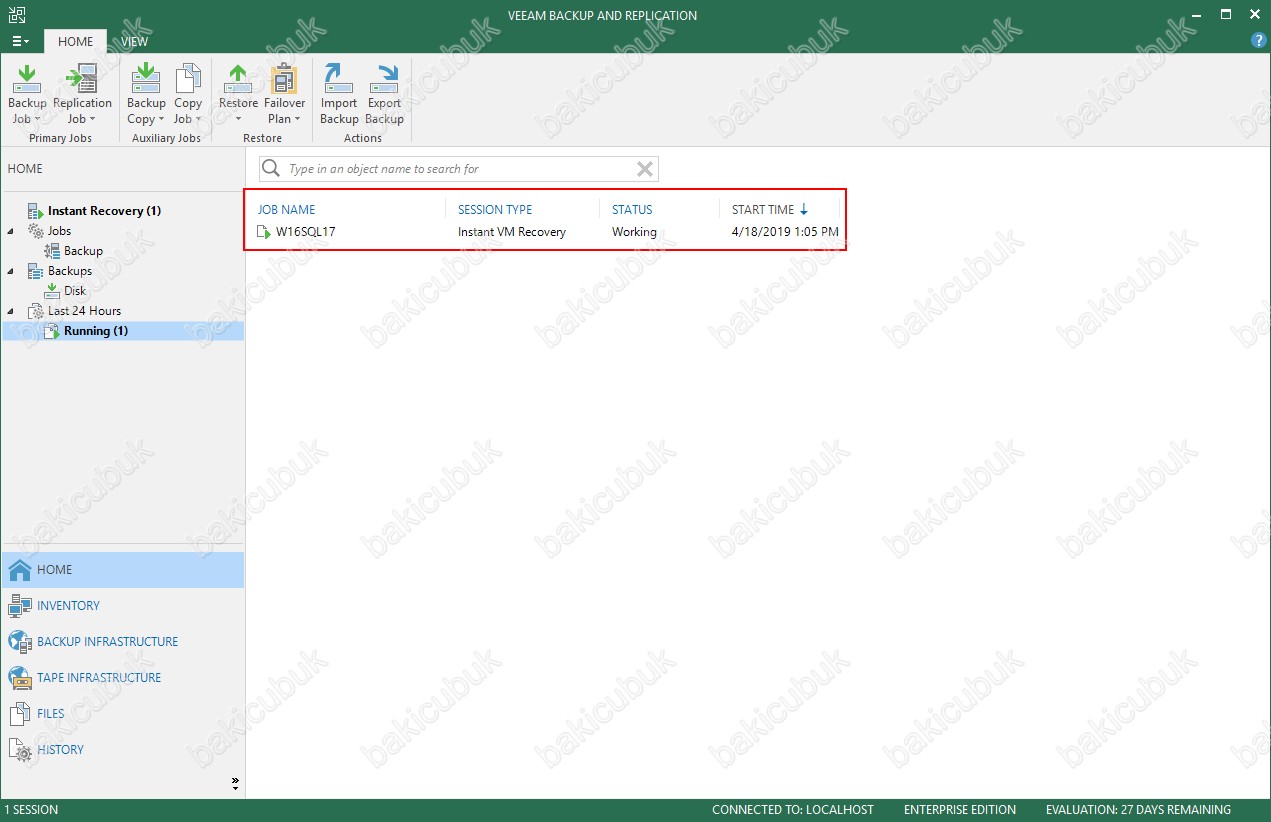Open the Backup Job ribbon button
The width and height of the screenshot is (1271, 822).
27,94
